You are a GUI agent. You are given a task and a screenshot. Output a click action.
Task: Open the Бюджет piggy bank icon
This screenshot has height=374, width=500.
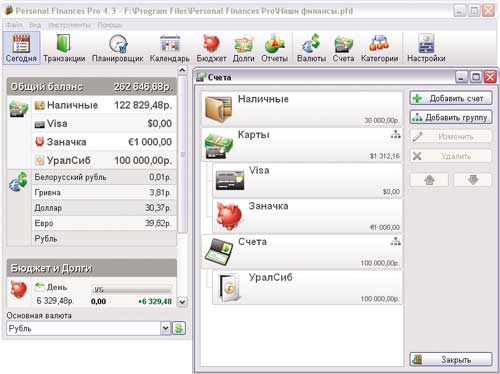(211, 48)
